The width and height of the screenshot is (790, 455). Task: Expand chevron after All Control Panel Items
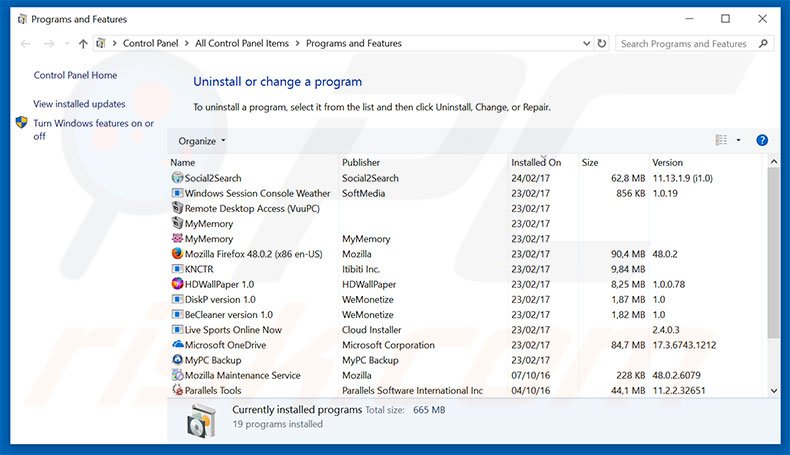coord(297,43)
